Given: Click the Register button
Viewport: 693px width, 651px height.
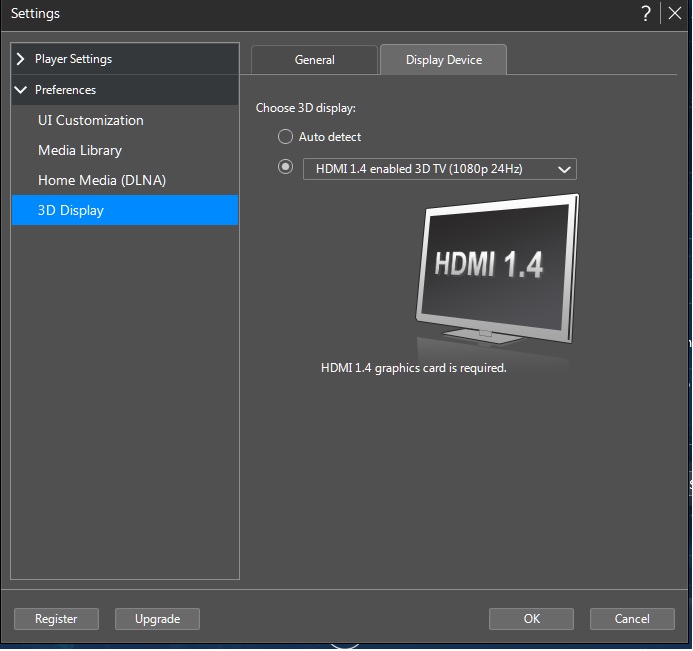Looking at the screenshot, I should (x=56, y=619).
